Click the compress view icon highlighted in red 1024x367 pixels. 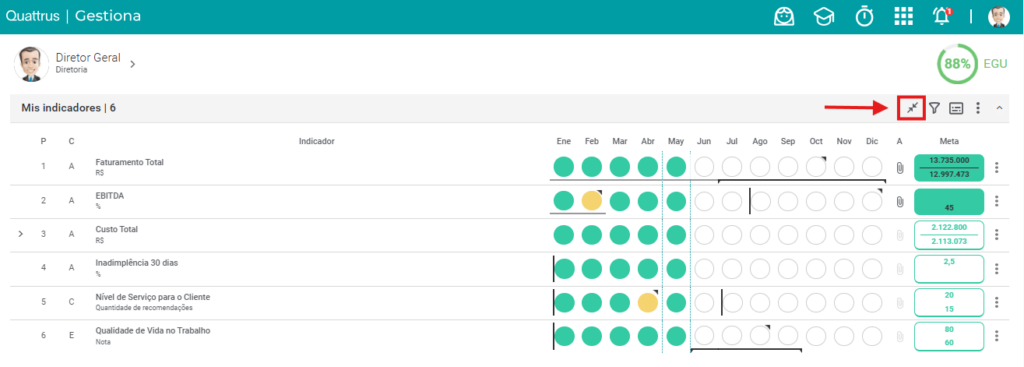coord(912,108)
